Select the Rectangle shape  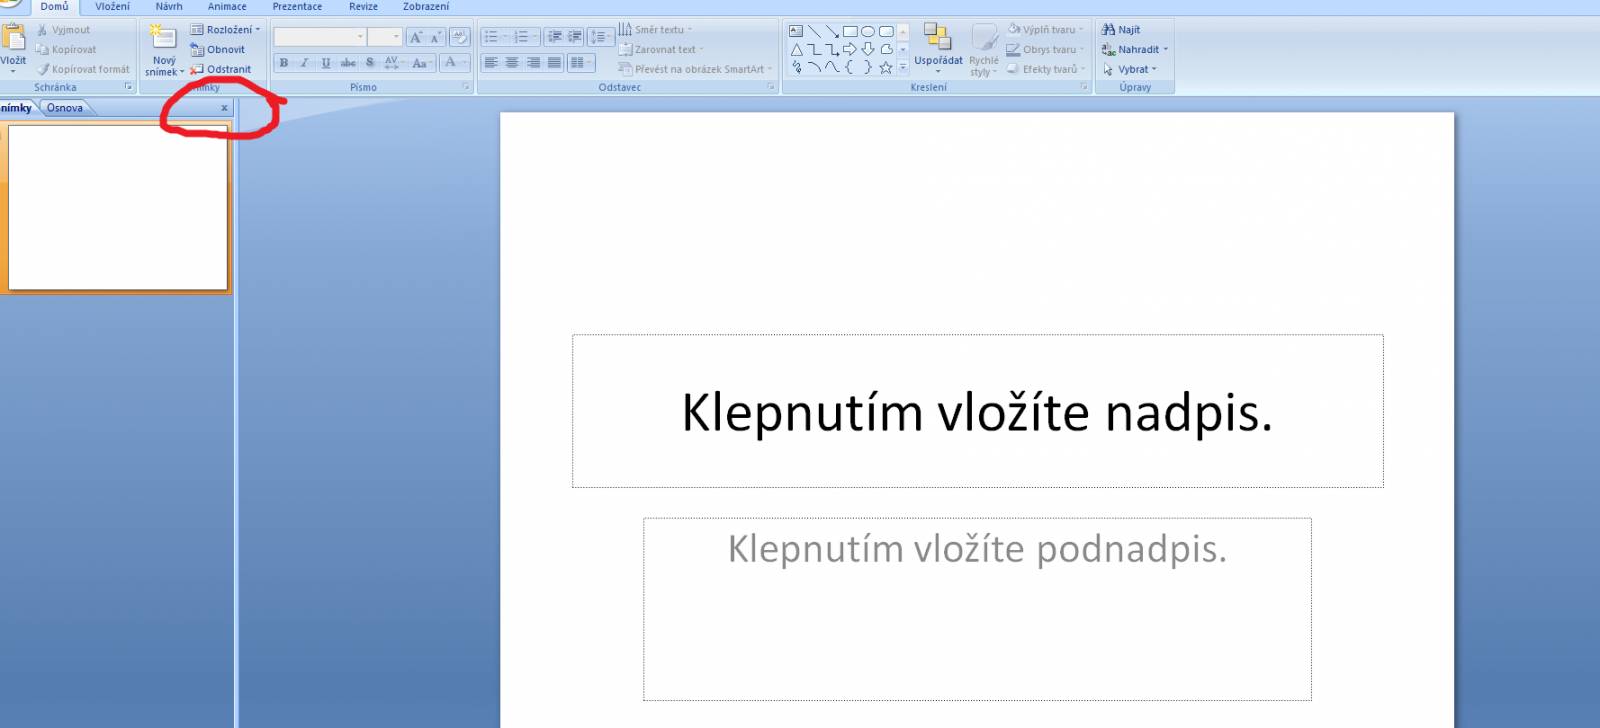[x=850, y=31]
